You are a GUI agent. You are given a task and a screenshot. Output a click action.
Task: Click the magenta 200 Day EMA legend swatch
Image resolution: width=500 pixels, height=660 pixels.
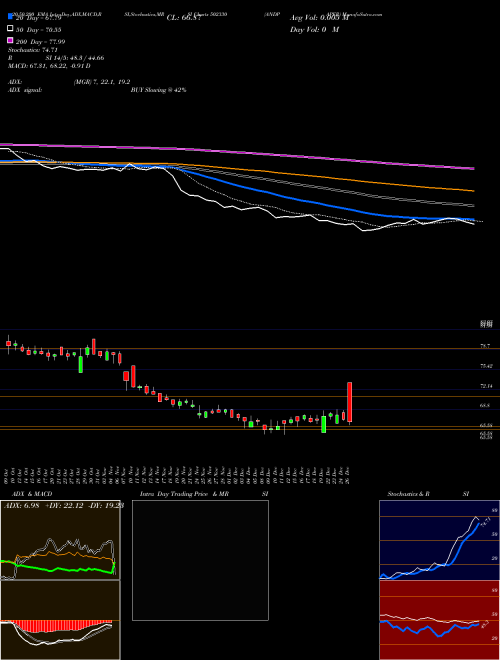[10, 40]
